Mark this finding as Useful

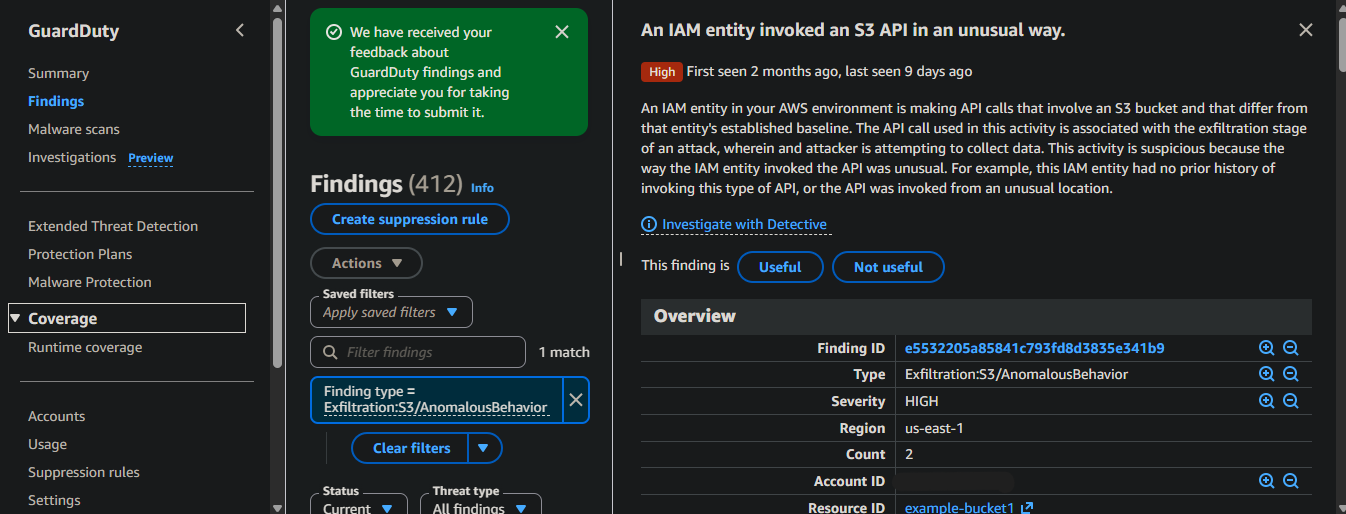click(x=780, y=267)
